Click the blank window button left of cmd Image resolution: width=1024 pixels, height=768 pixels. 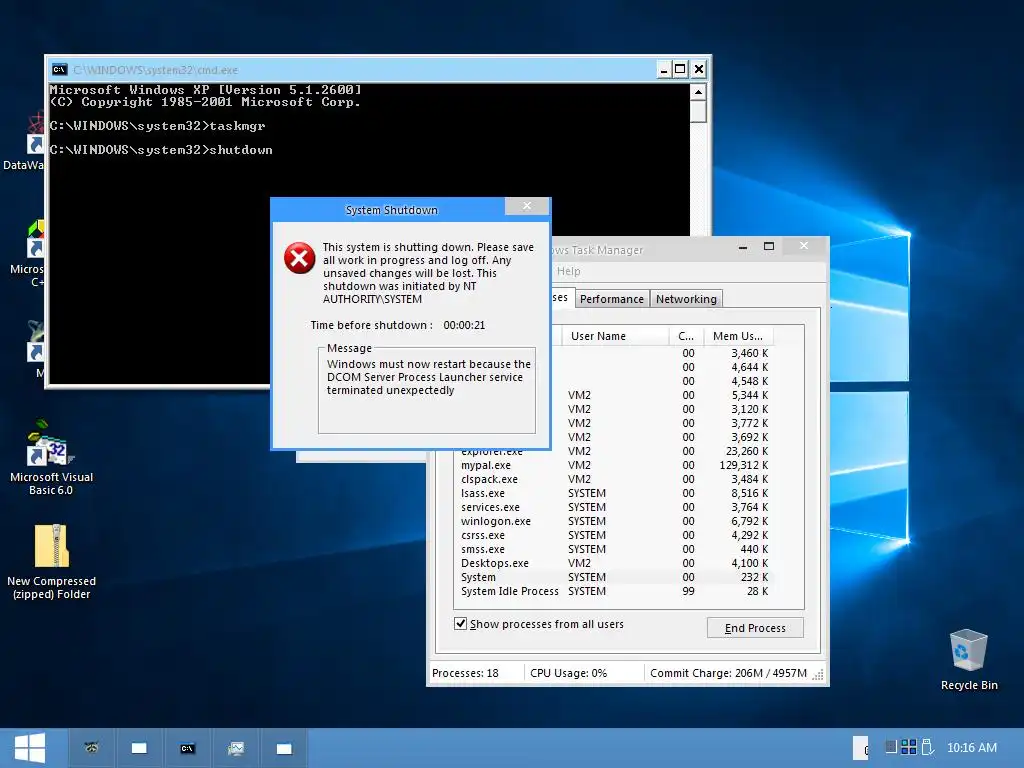139,748
